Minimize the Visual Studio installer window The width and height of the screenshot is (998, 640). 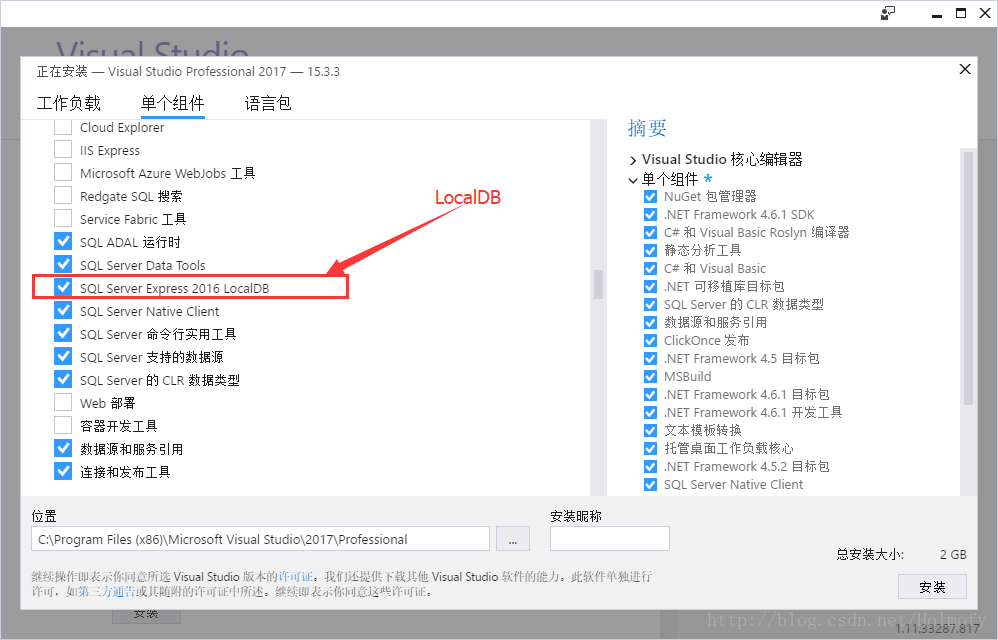tap(936, 14)
